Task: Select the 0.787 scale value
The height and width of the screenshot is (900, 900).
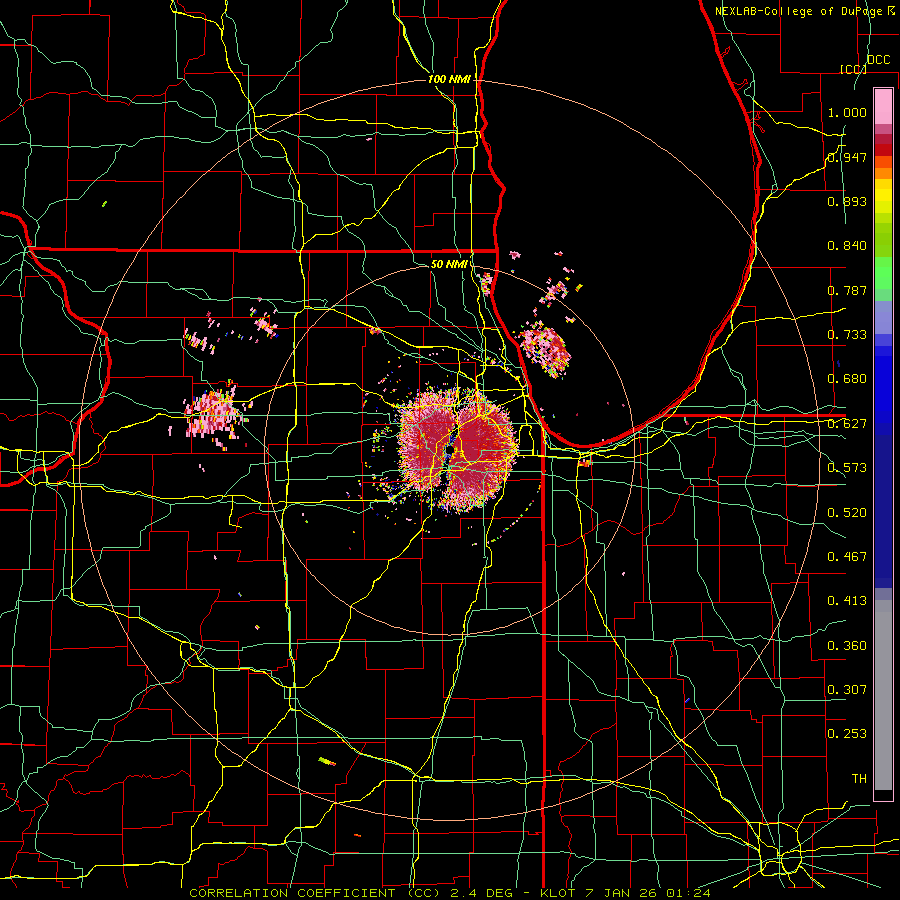Action: pyautogui.click(x=847, y=290)
